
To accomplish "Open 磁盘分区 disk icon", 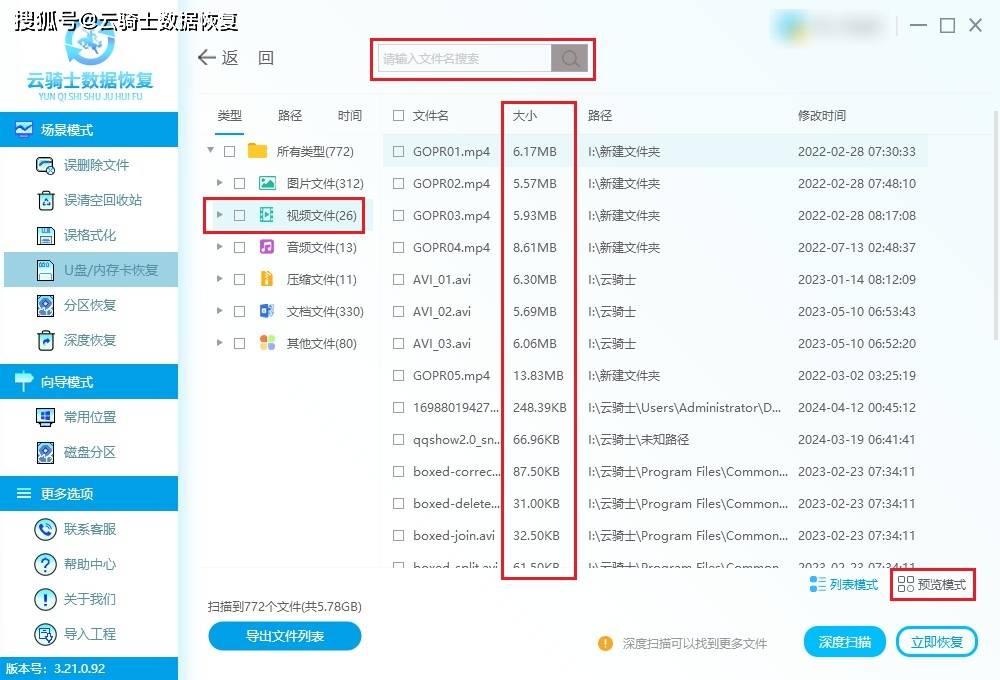I will pos(45,452).
